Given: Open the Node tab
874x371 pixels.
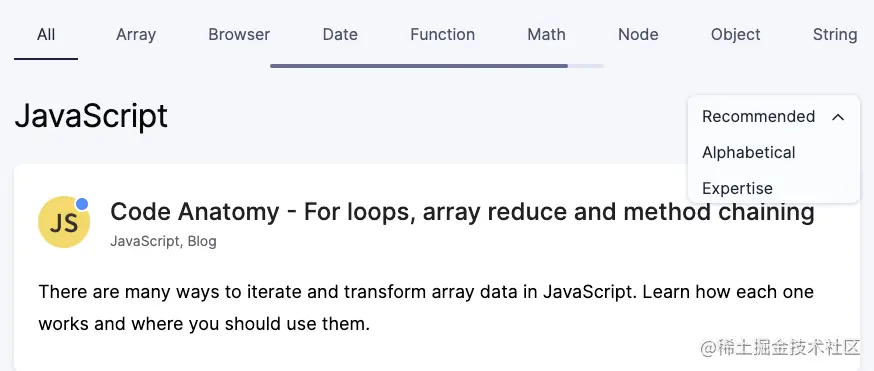Looking at the screenshot, I should pyautogui.click(x=638, y=35).
